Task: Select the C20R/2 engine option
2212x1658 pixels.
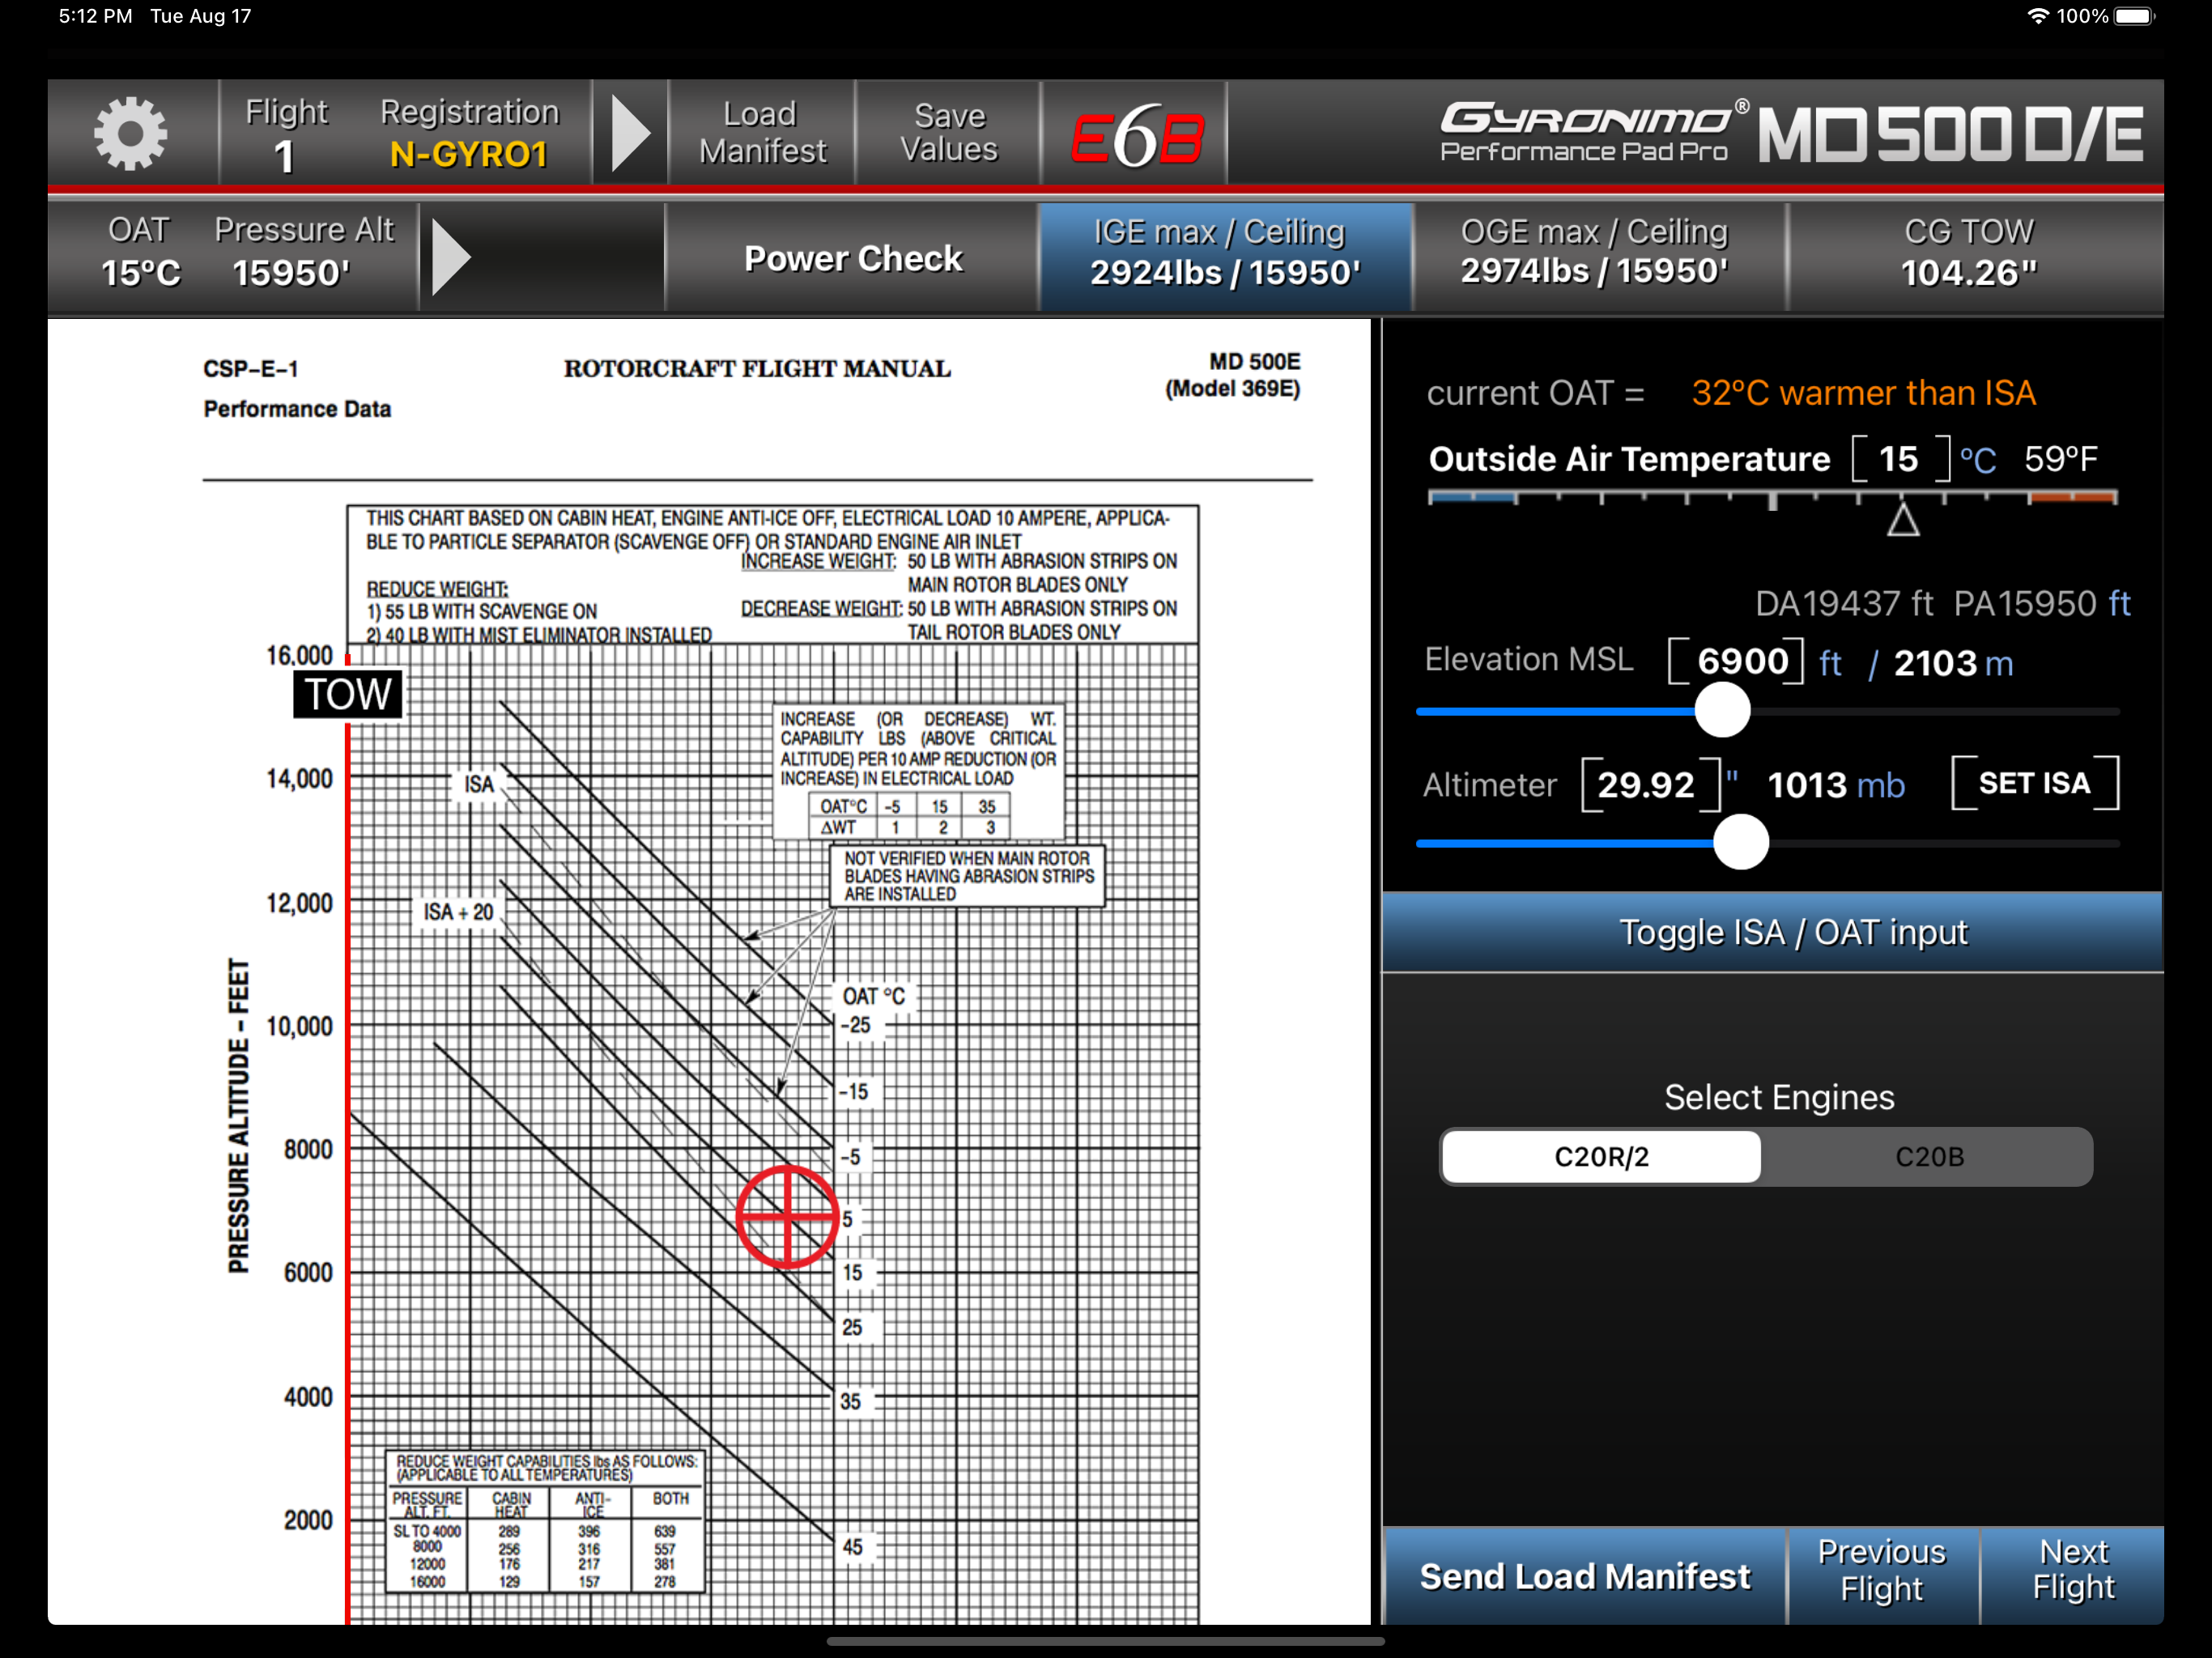Action: pos(1601,1157)
